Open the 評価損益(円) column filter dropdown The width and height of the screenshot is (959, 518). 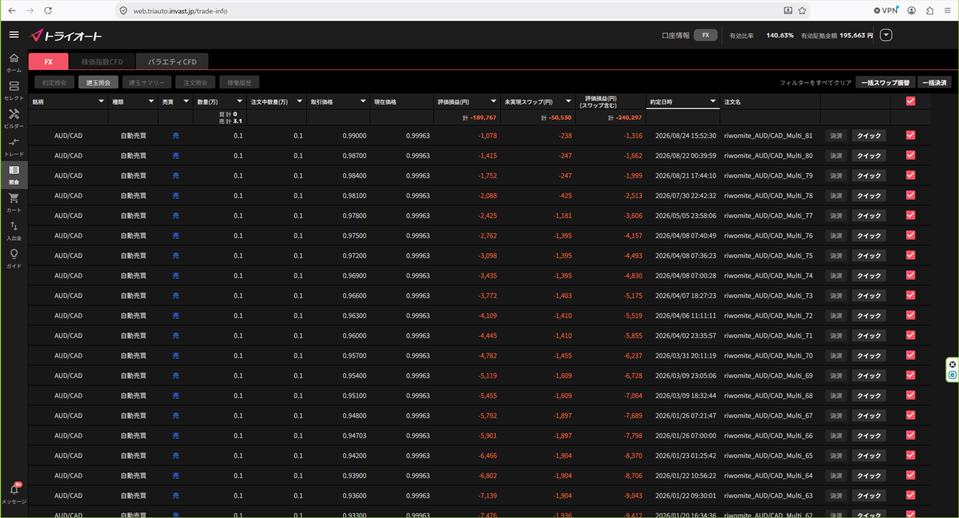pyautogui.click(x=493, y=102)
